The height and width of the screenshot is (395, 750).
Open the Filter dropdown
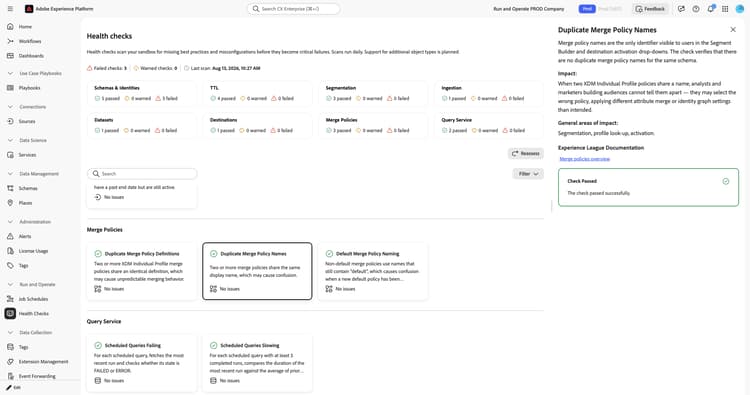(x=528, y=174)
